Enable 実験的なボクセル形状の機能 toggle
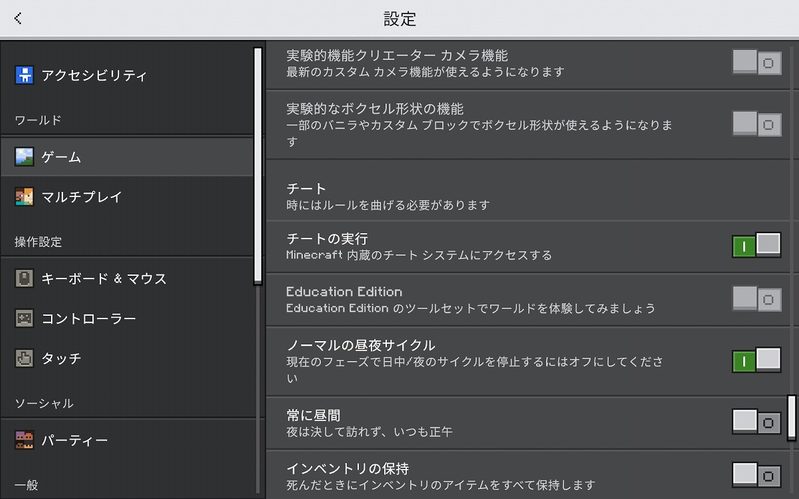 757,124
